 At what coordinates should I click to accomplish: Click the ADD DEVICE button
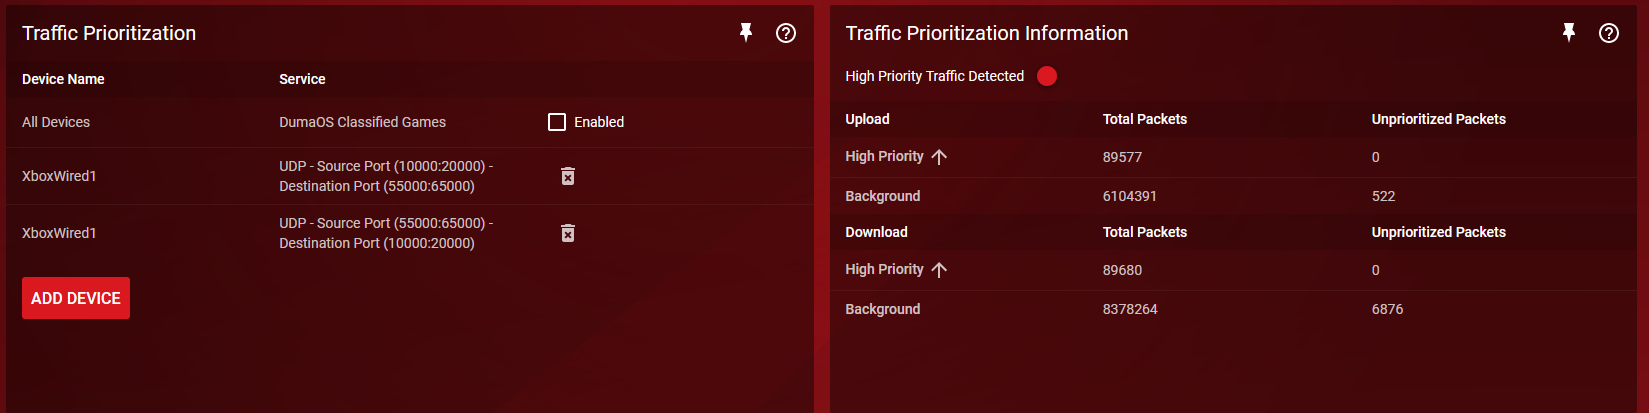coord(76,298)
